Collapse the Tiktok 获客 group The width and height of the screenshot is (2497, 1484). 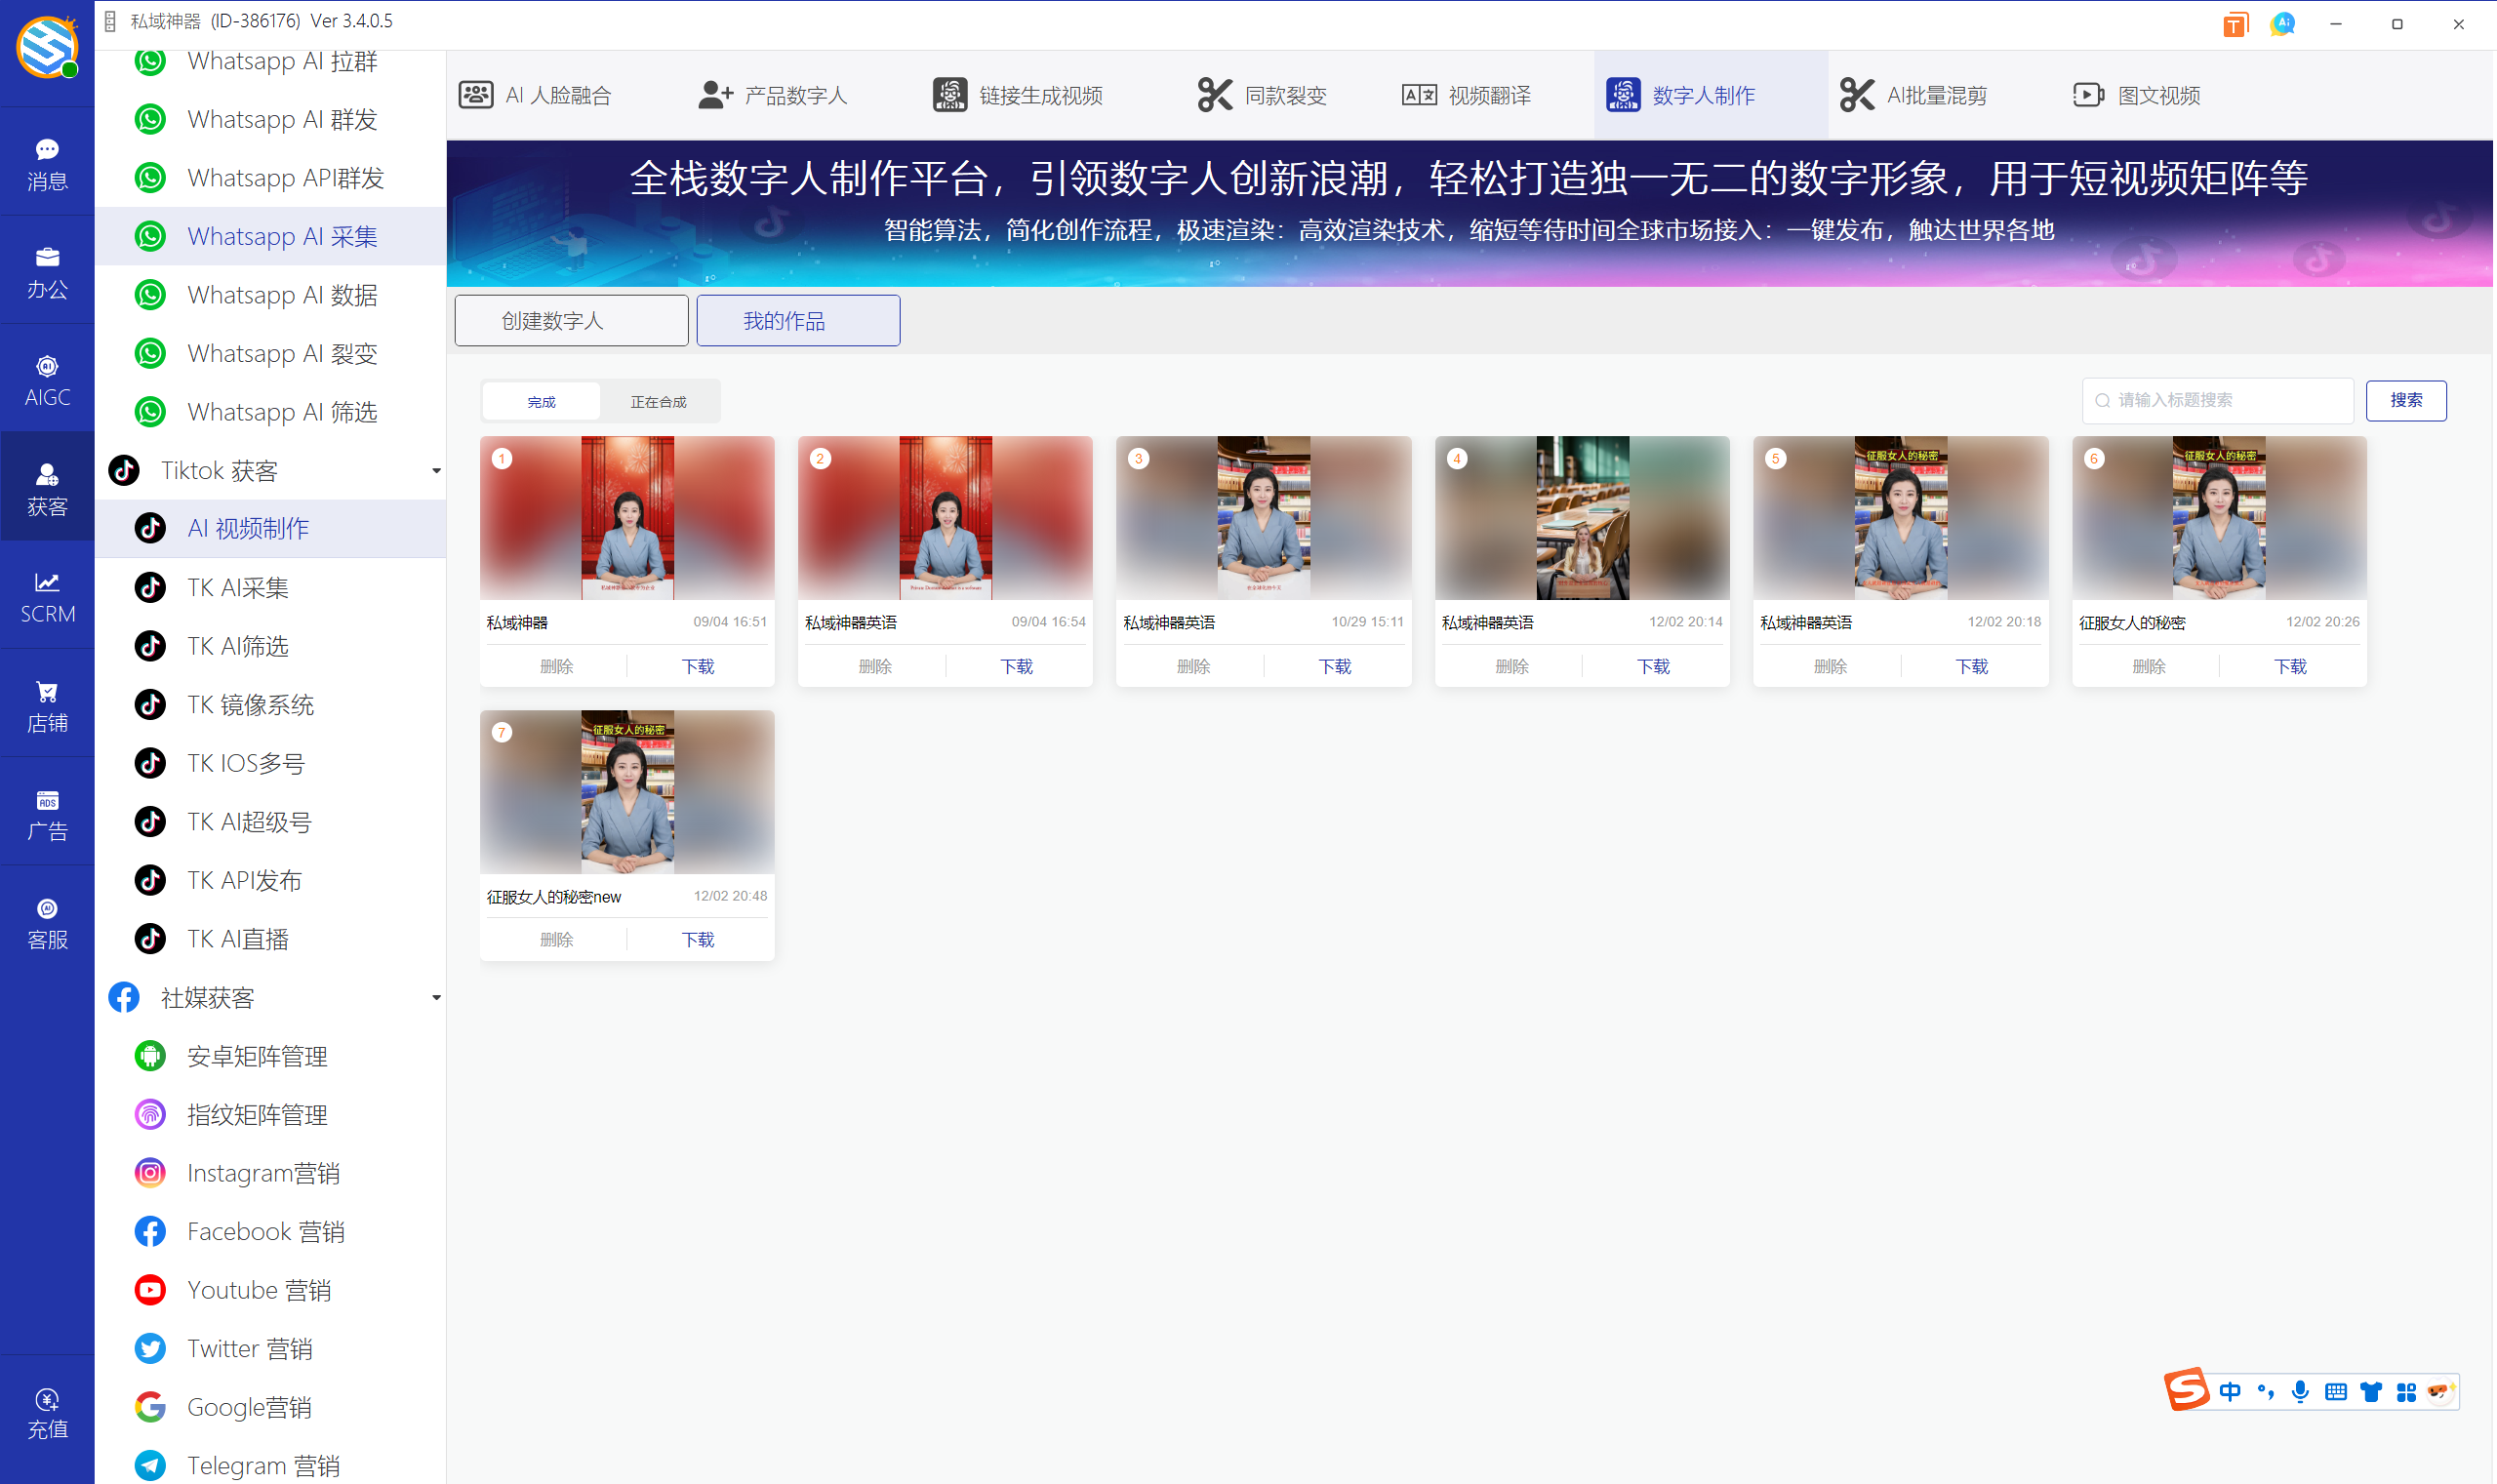435,470
